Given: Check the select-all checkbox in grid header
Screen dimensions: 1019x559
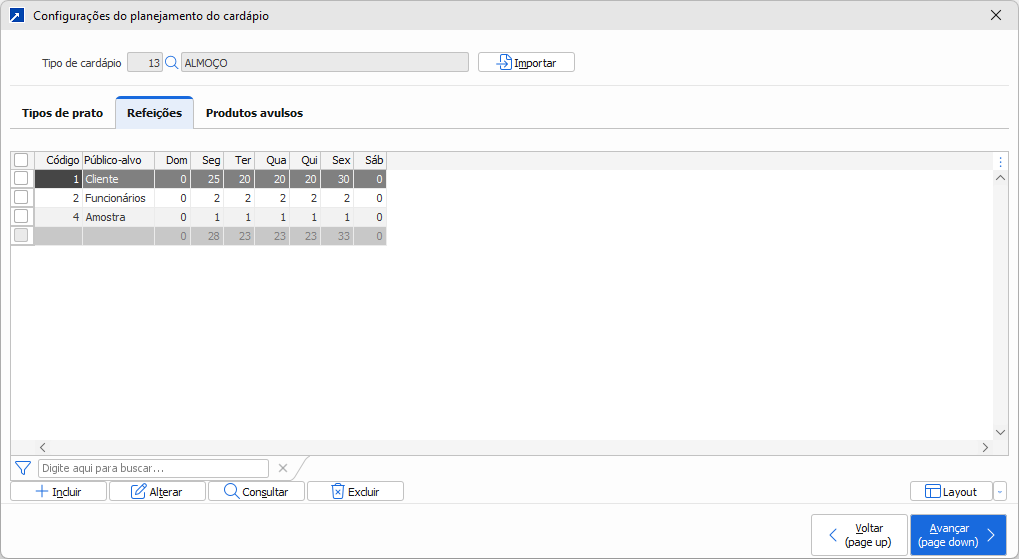Looking at the screenshot, I should [21, 160].
